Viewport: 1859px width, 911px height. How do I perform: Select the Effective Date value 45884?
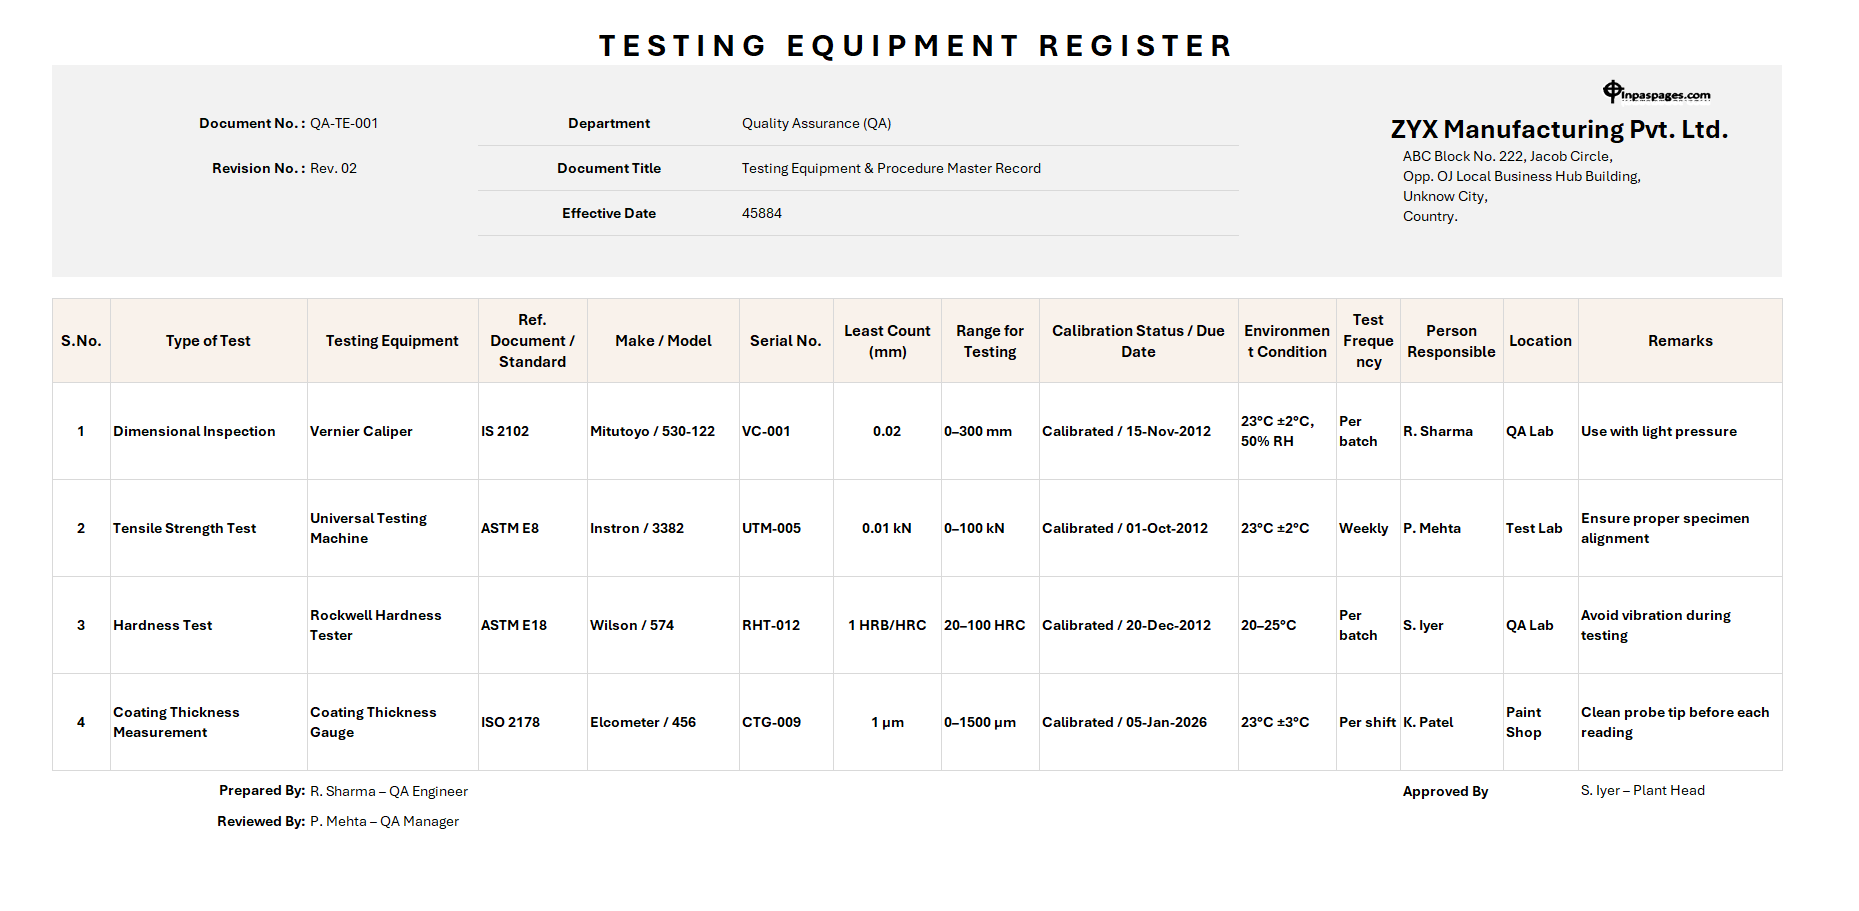tap(761, 213)
